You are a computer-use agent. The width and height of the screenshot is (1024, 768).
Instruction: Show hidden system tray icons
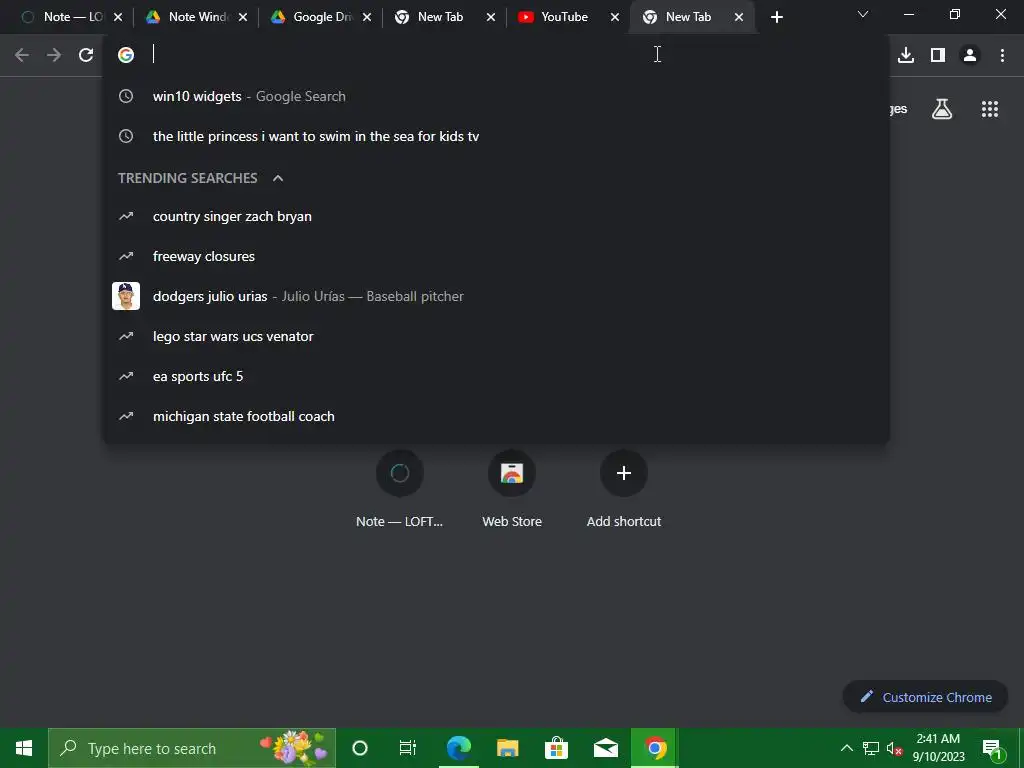click(x=846, y=748)
